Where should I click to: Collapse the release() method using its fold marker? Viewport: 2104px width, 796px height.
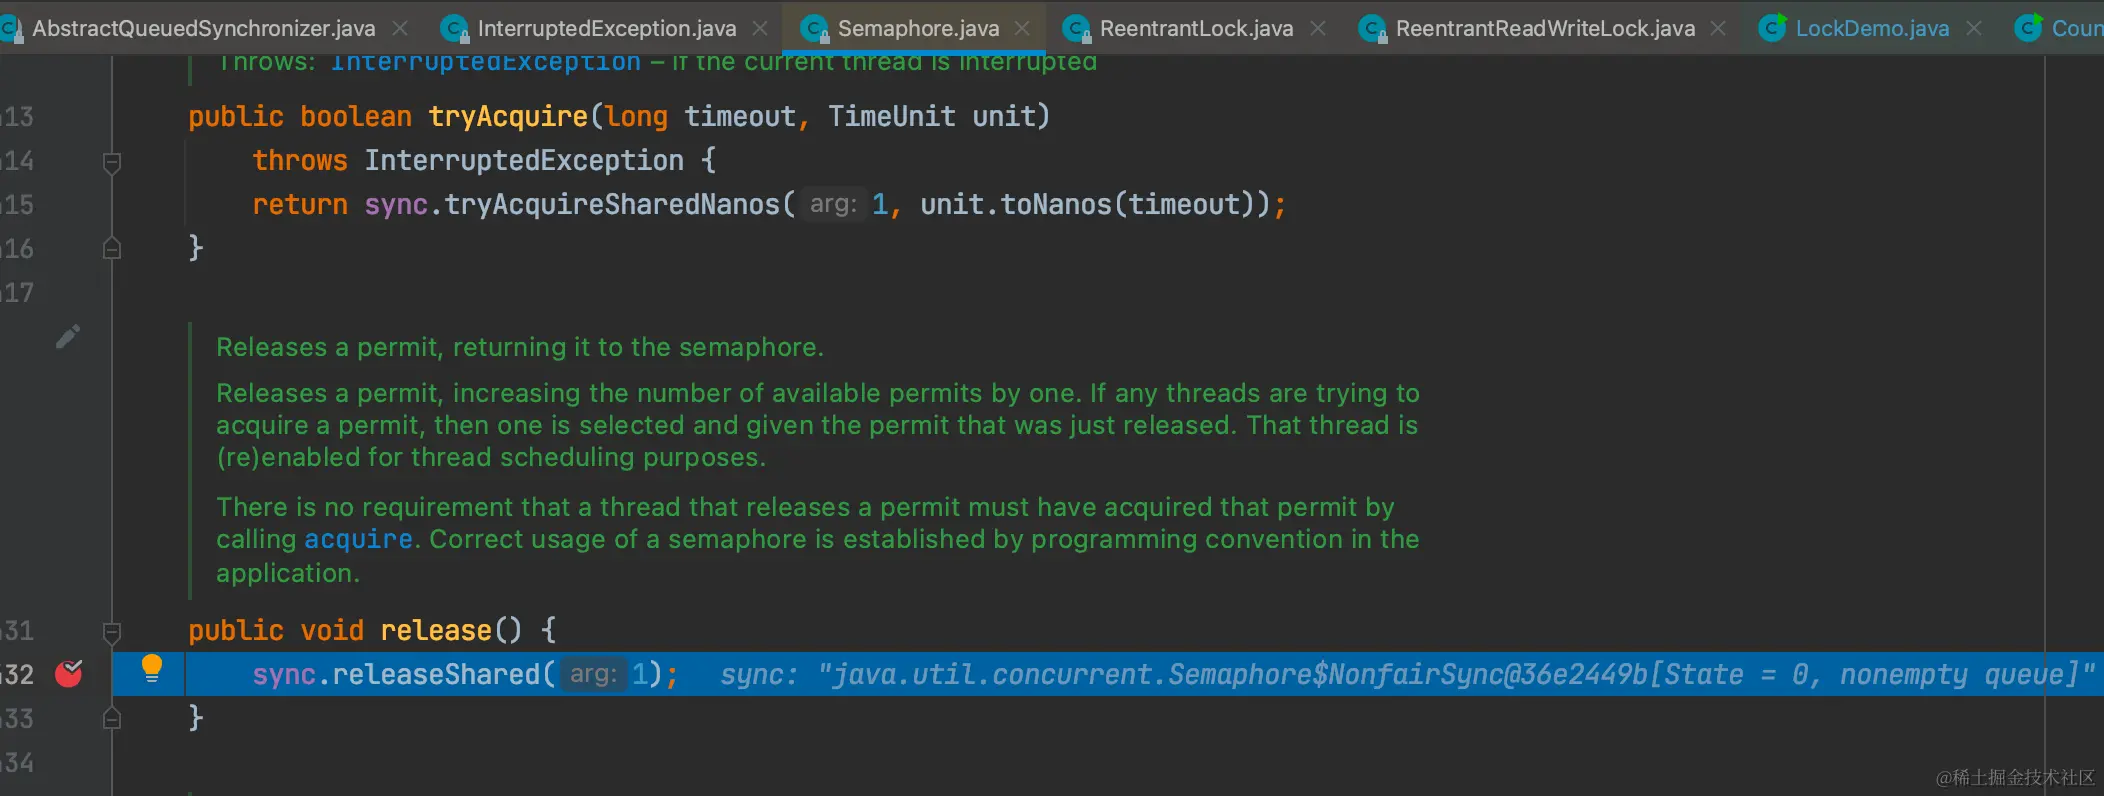coord(112,631)
